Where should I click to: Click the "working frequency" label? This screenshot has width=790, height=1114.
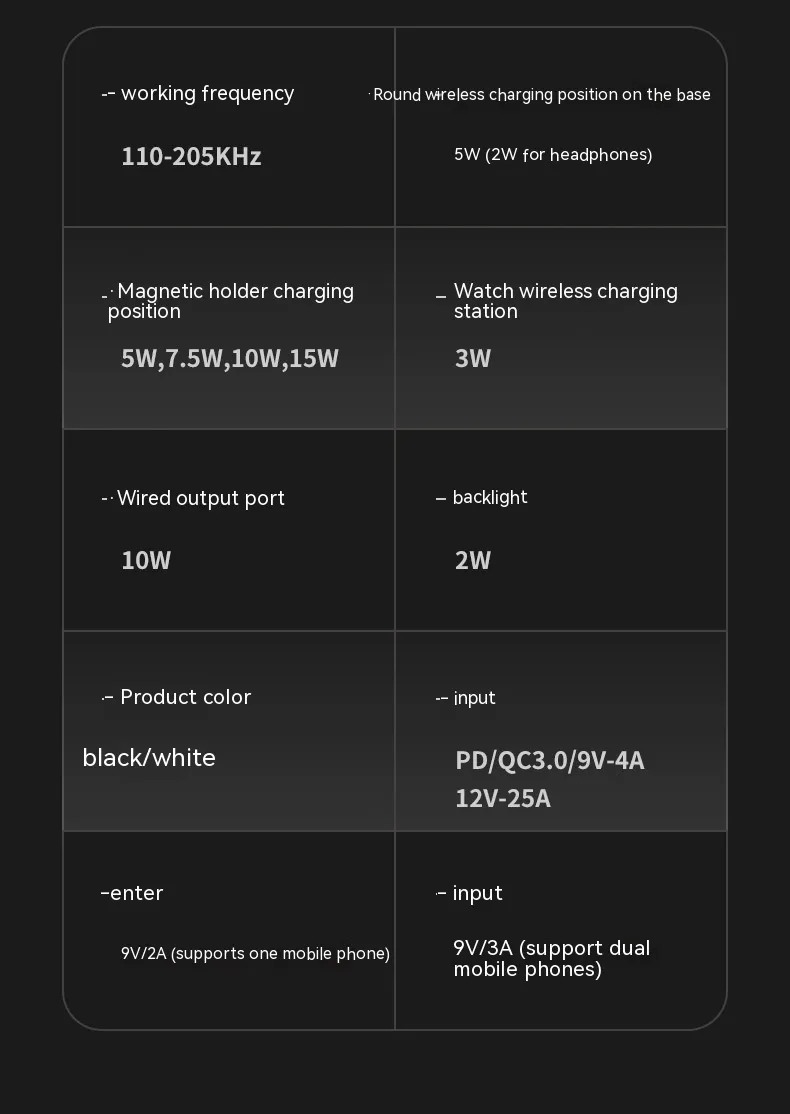pos(207,94)
